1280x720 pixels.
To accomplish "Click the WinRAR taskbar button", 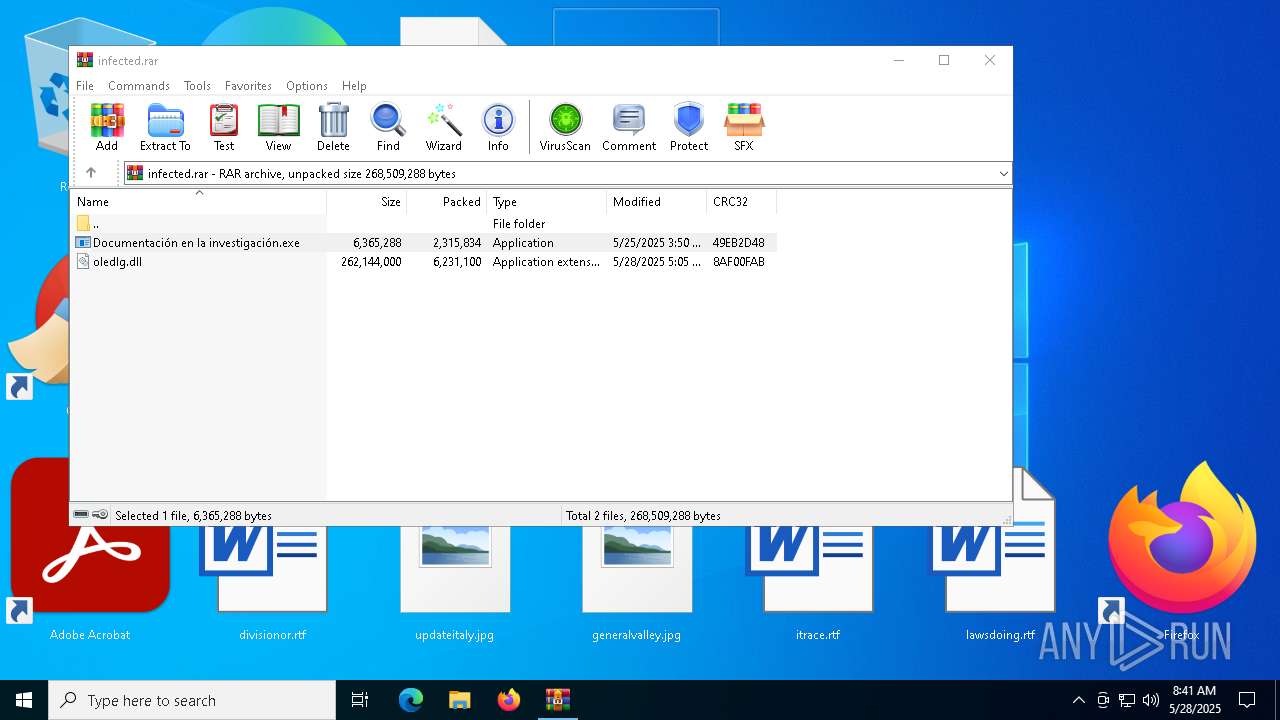I will coord(558,700).
